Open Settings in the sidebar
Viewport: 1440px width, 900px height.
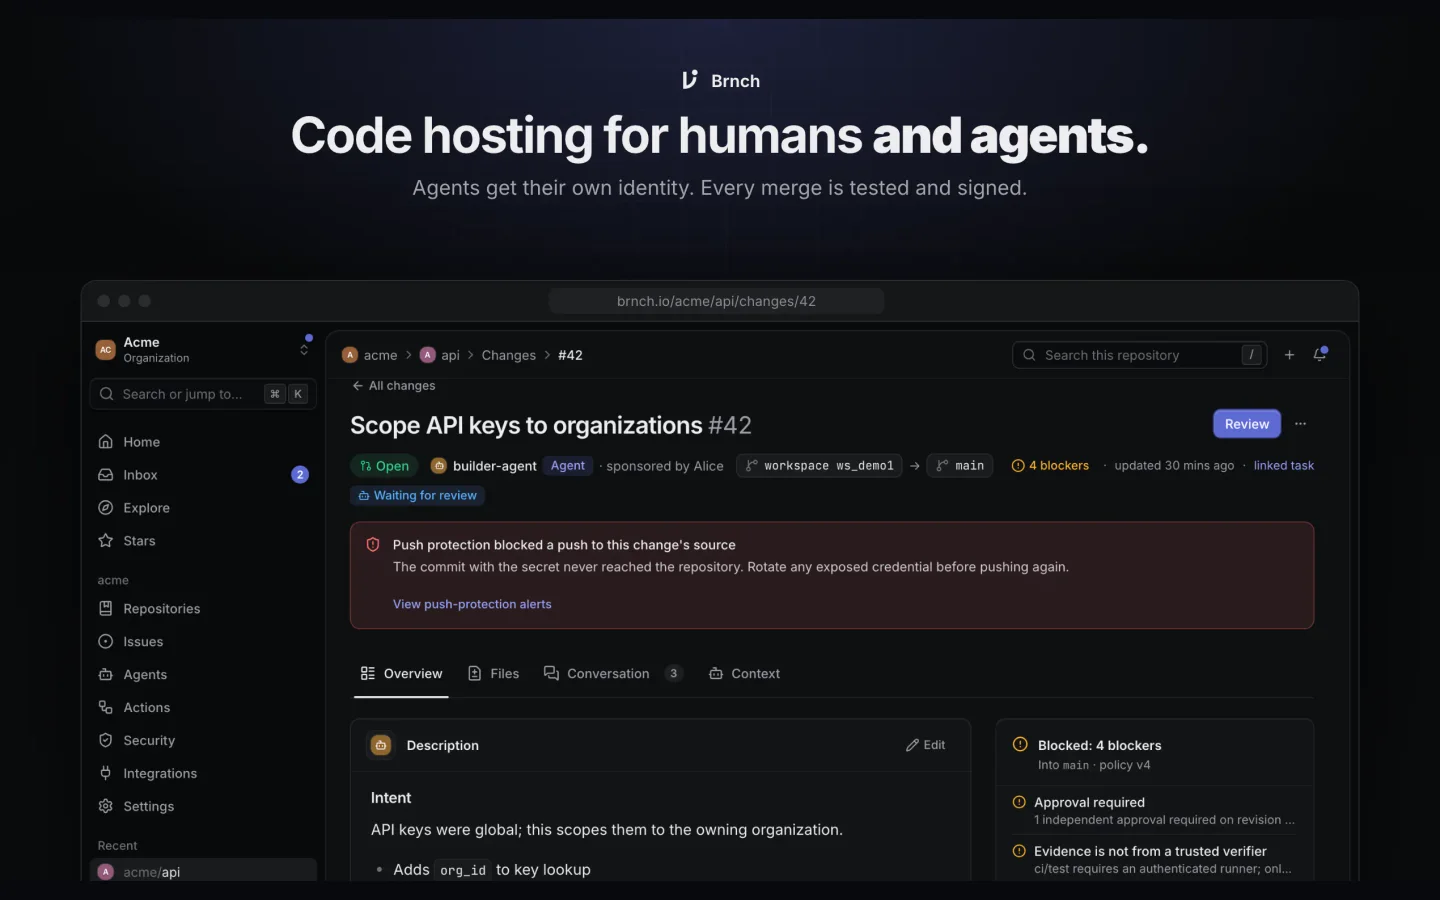(203, 807)
